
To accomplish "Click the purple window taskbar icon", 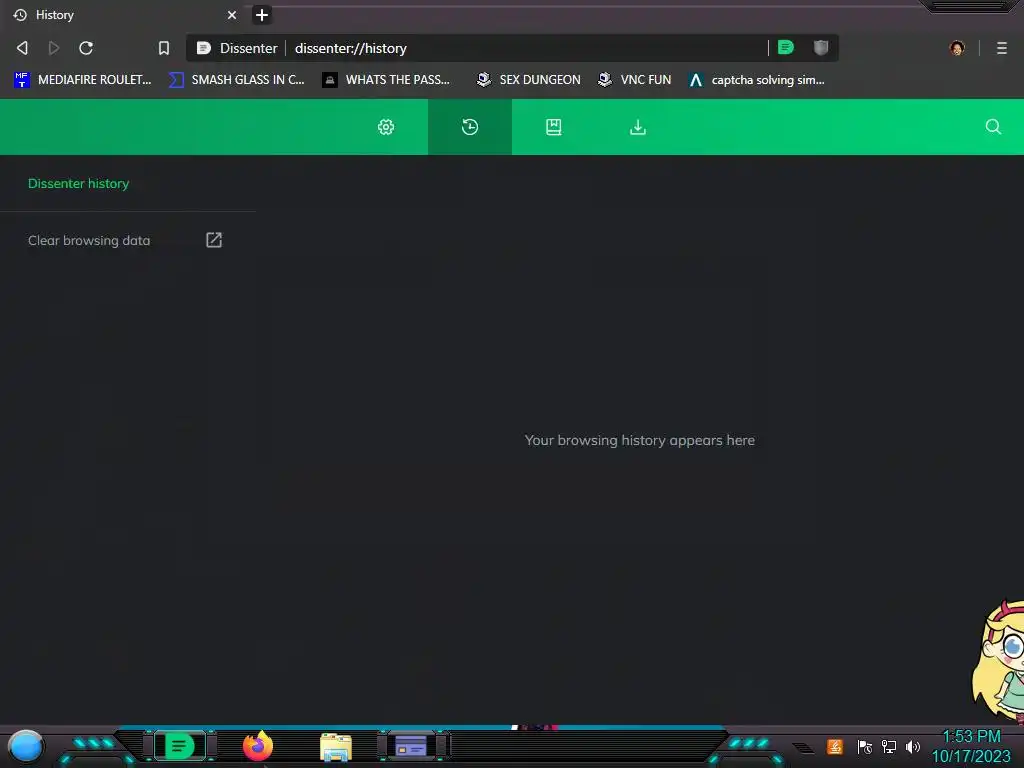I will pos(411,746).
